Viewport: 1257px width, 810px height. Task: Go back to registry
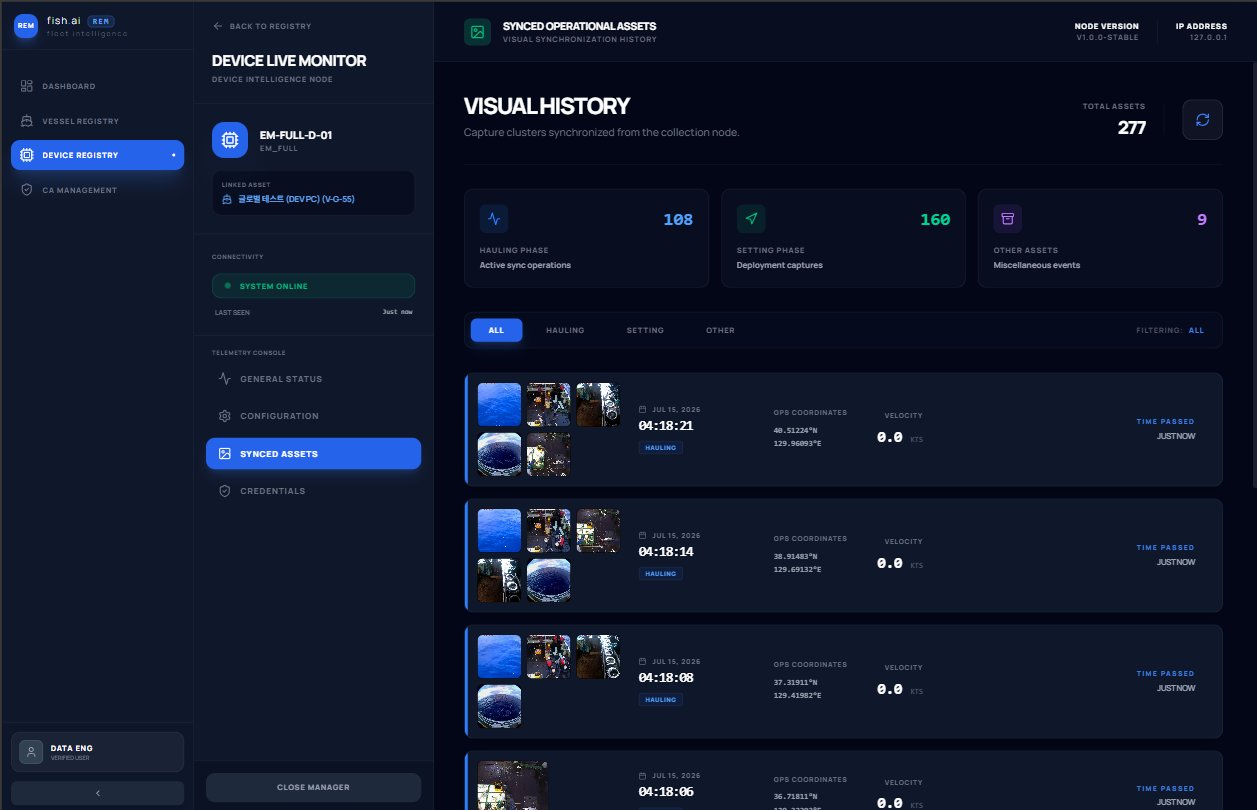pyautogui.click(x=262, y=26)
